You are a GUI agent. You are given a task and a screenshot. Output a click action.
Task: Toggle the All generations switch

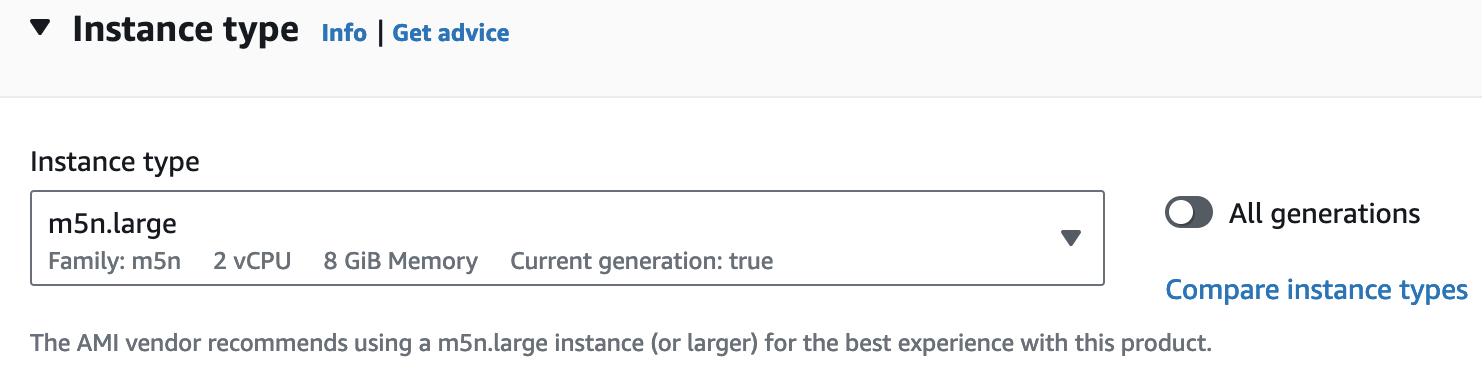1189,213
